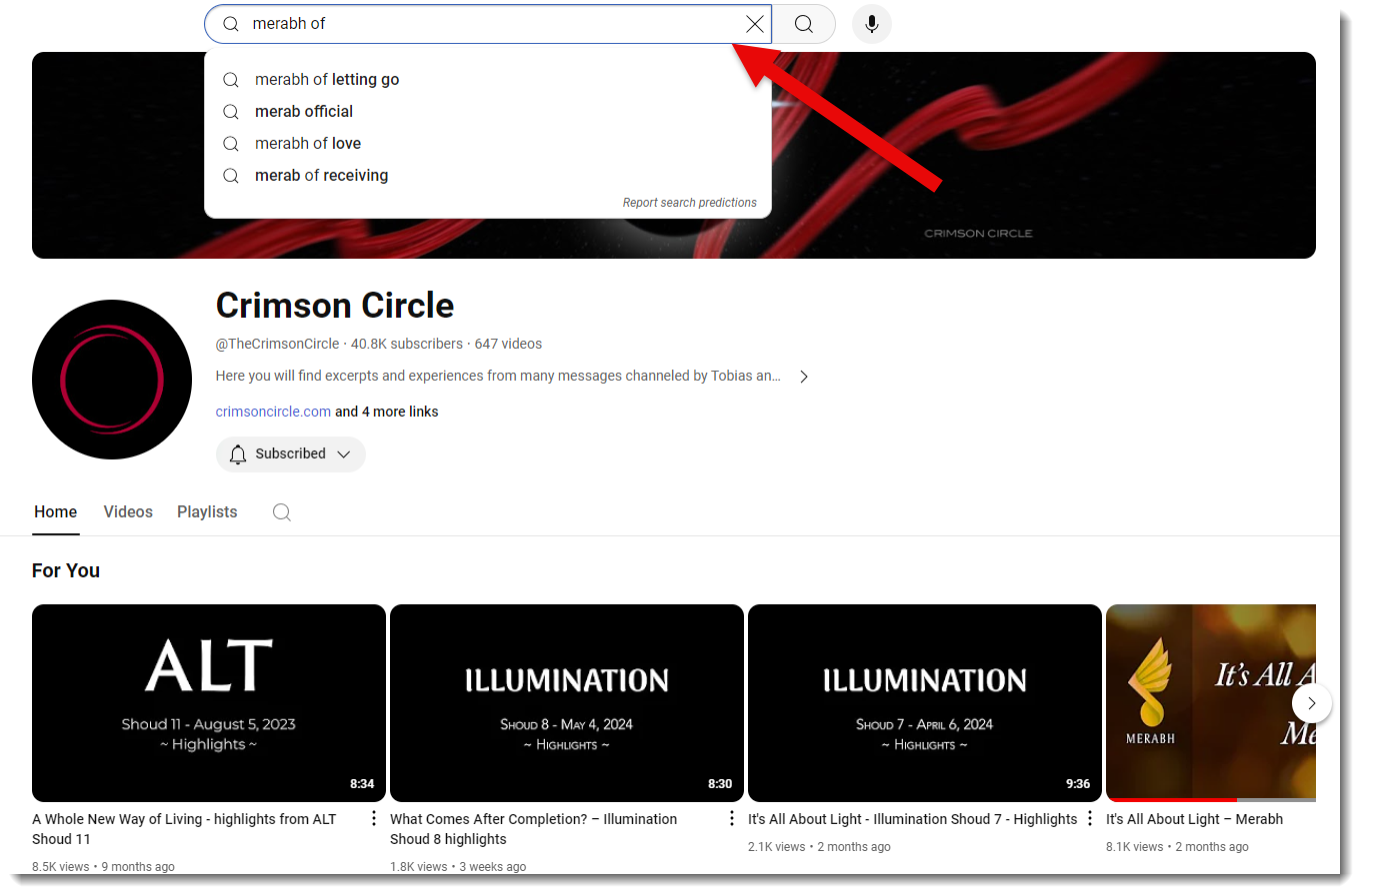Click title "What Comes After Completion?"
1395x896 pixels.
(x=534, y=829)
